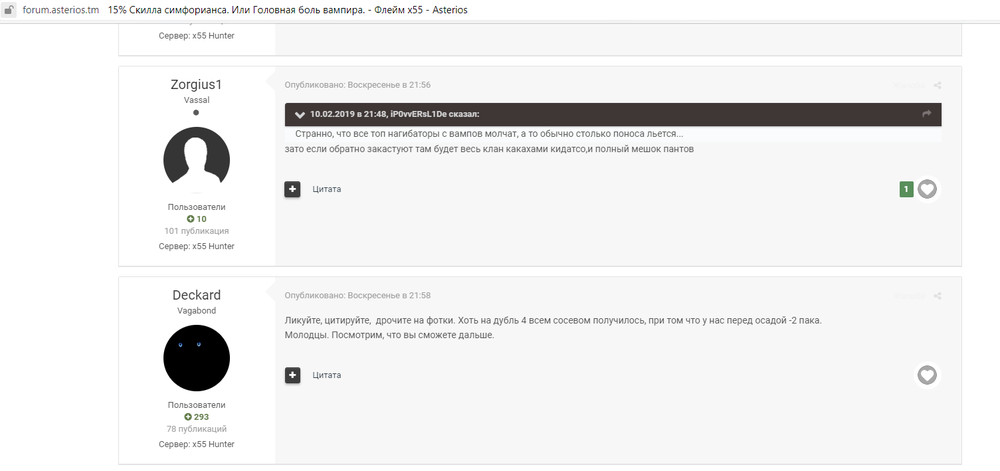Image resolution: width=1000 pixels, height=471 pixels.
Task: Click Deckard Пользователи group label
Action: pyautogui.click(x=196, y=405)
